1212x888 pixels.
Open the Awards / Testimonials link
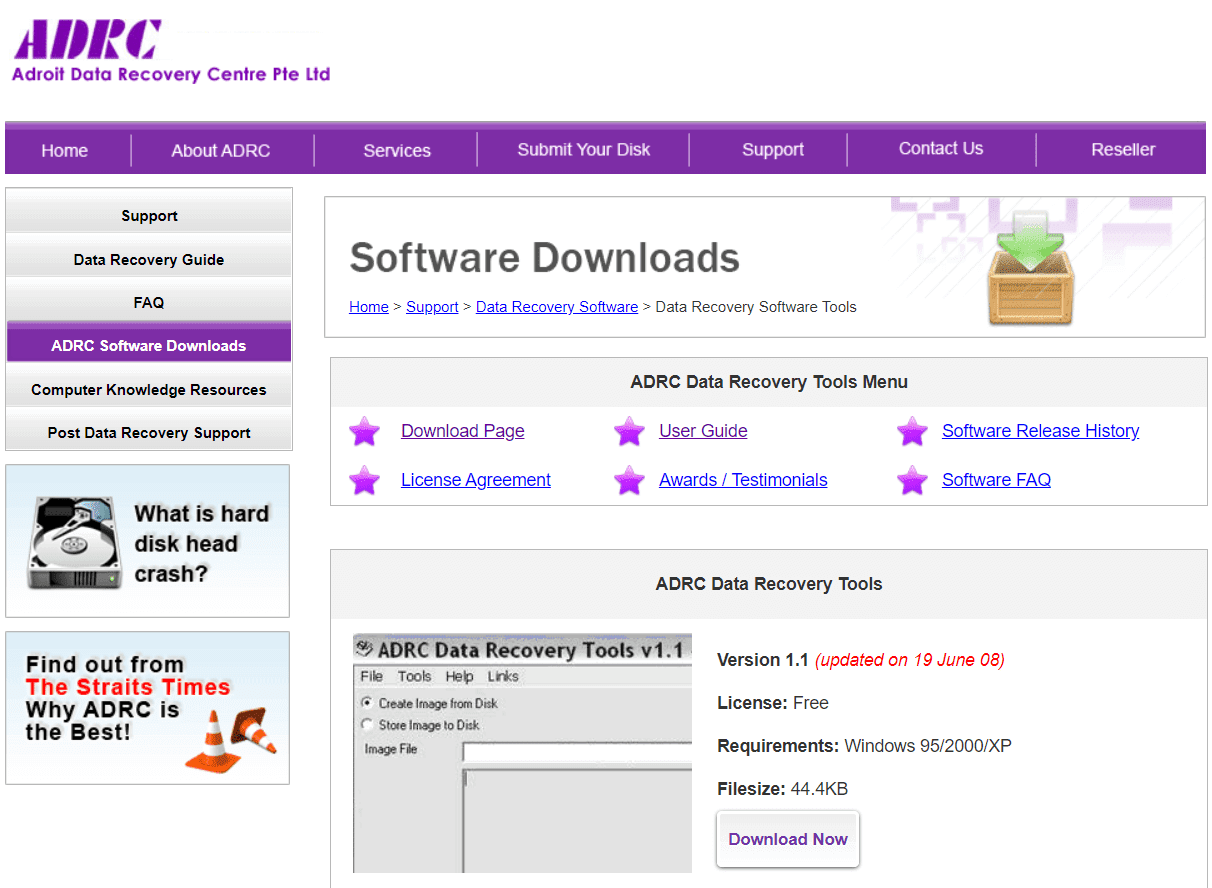[x=743, y=480]
